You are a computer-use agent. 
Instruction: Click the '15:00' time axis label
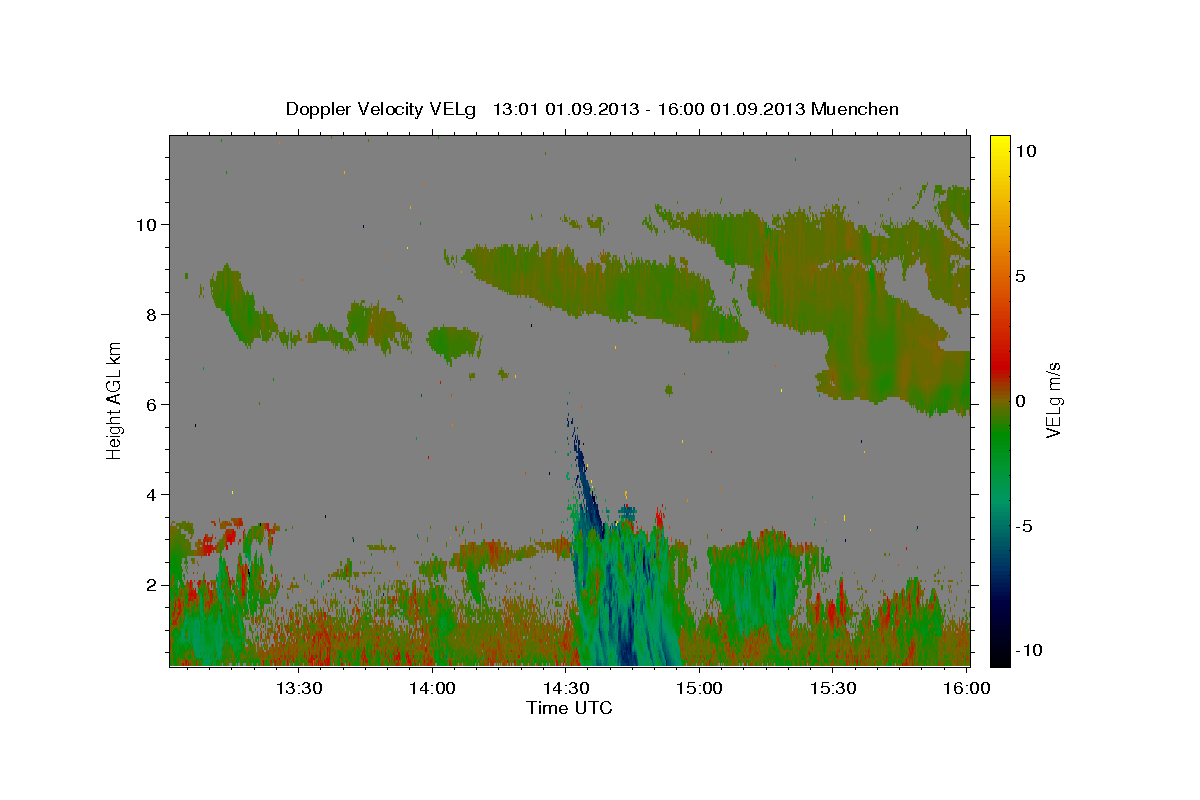700,689
